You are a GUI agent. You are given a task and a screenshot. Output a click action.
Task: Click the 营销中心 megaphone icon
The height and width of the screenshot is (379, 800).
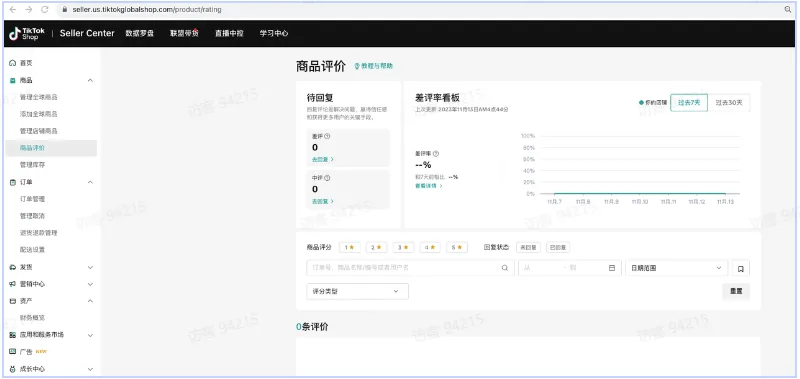tap(13, 284)
